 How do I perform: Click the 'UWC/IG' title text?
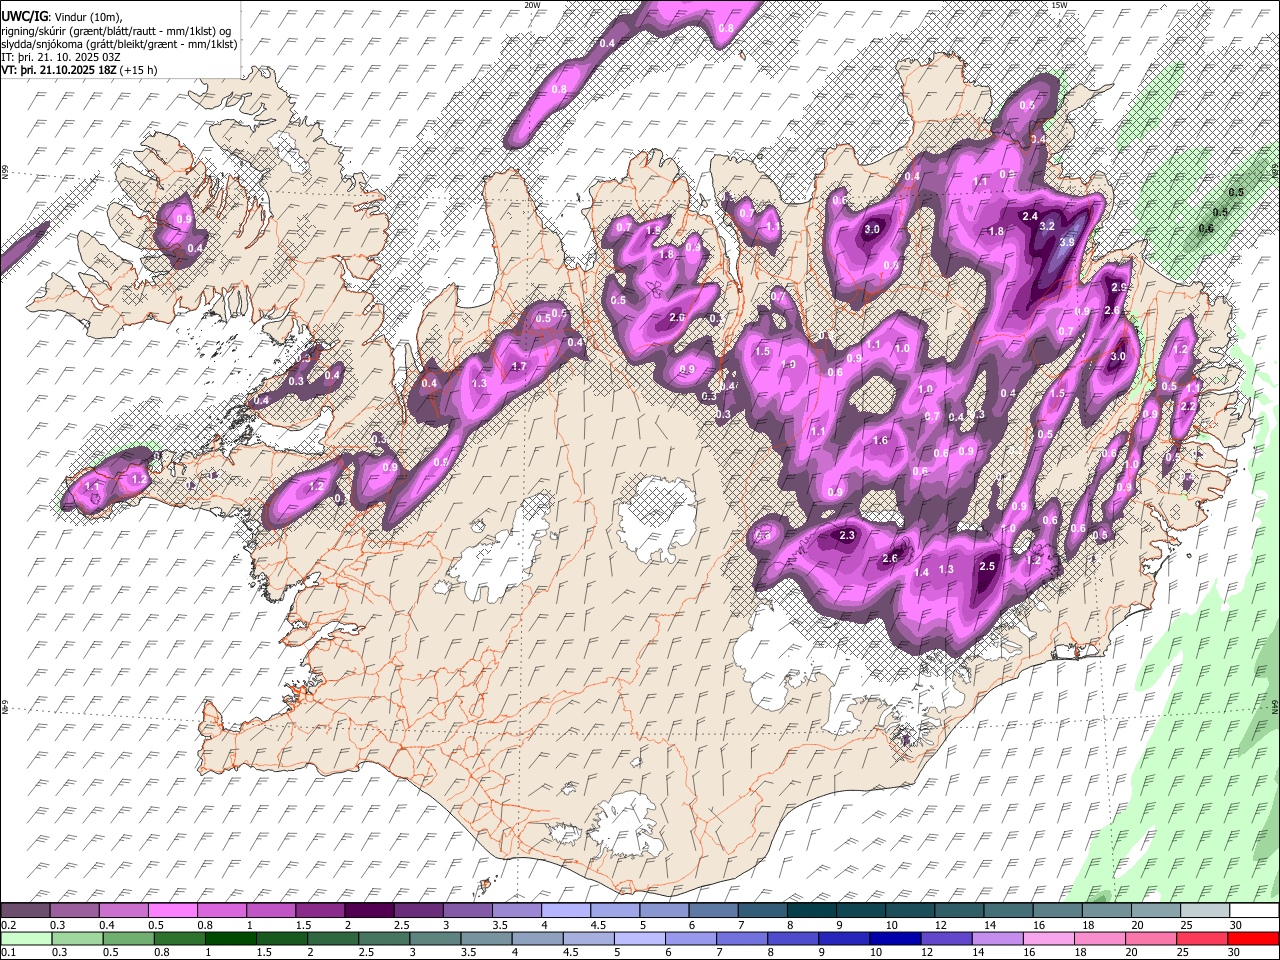25,16
